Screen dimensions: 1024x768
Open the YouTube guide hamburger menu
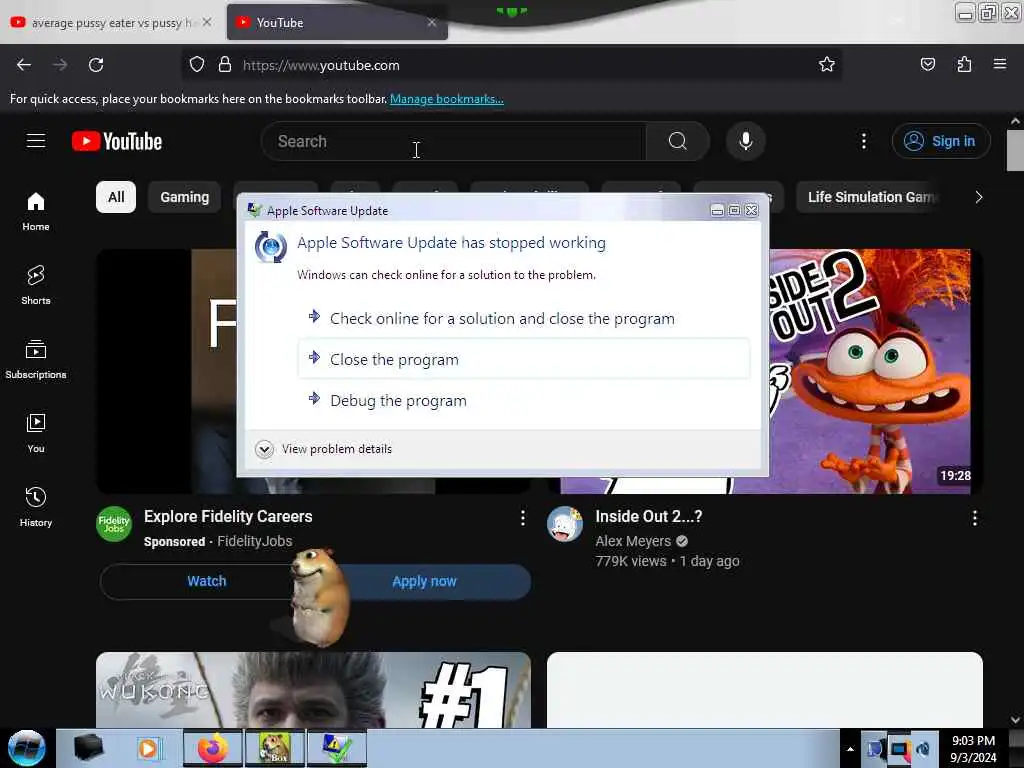point(36,141)
